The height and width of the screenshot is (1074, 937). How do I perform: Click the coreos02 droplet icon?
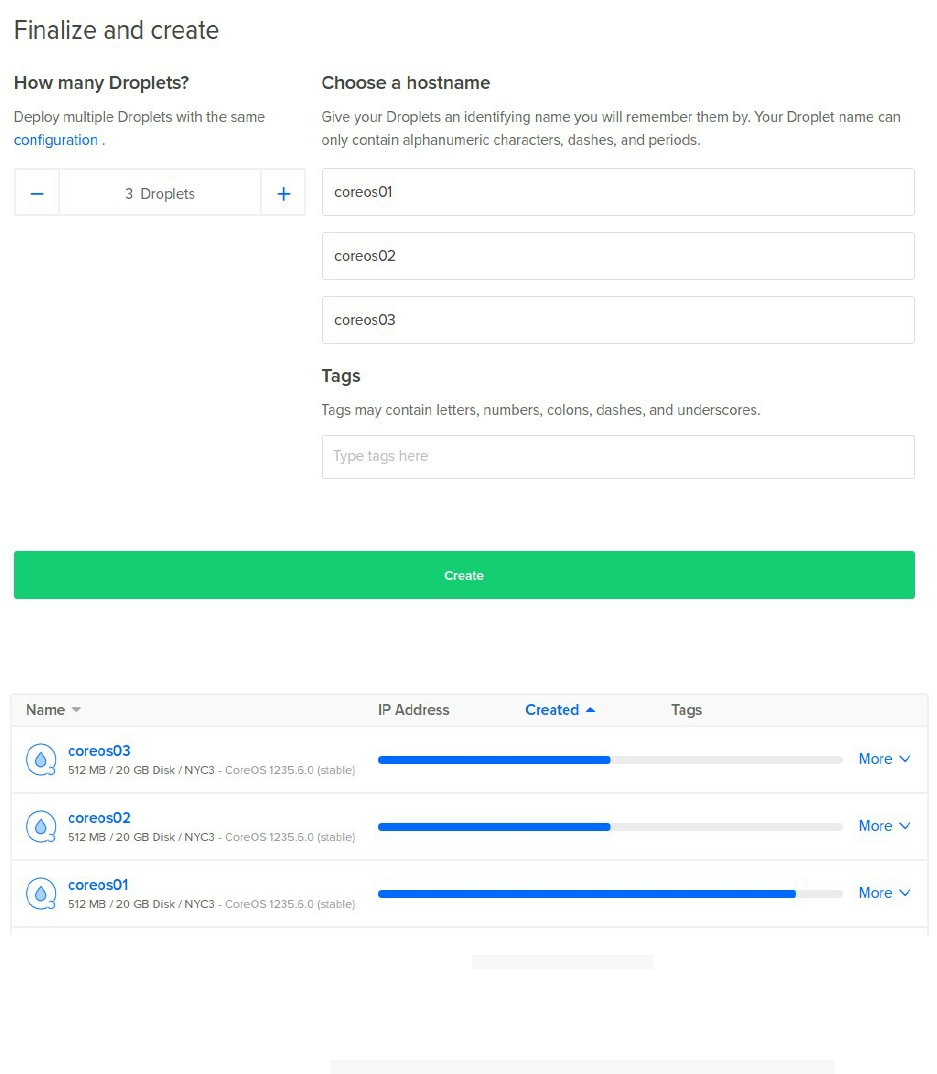click(41, 827)
